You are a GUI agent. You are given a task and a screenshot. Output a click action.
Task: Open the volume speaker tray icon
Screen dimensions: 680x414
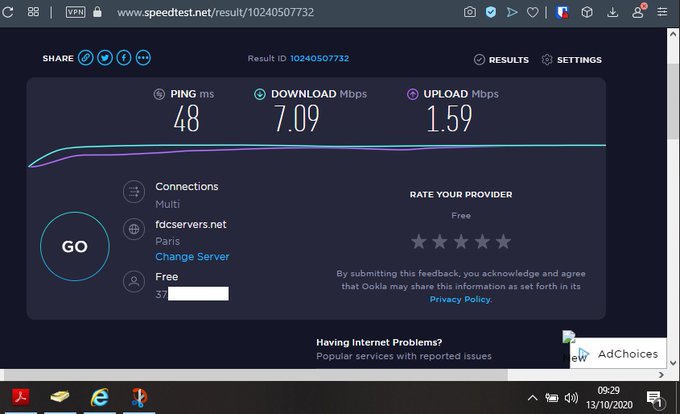(x=571, y=398)
